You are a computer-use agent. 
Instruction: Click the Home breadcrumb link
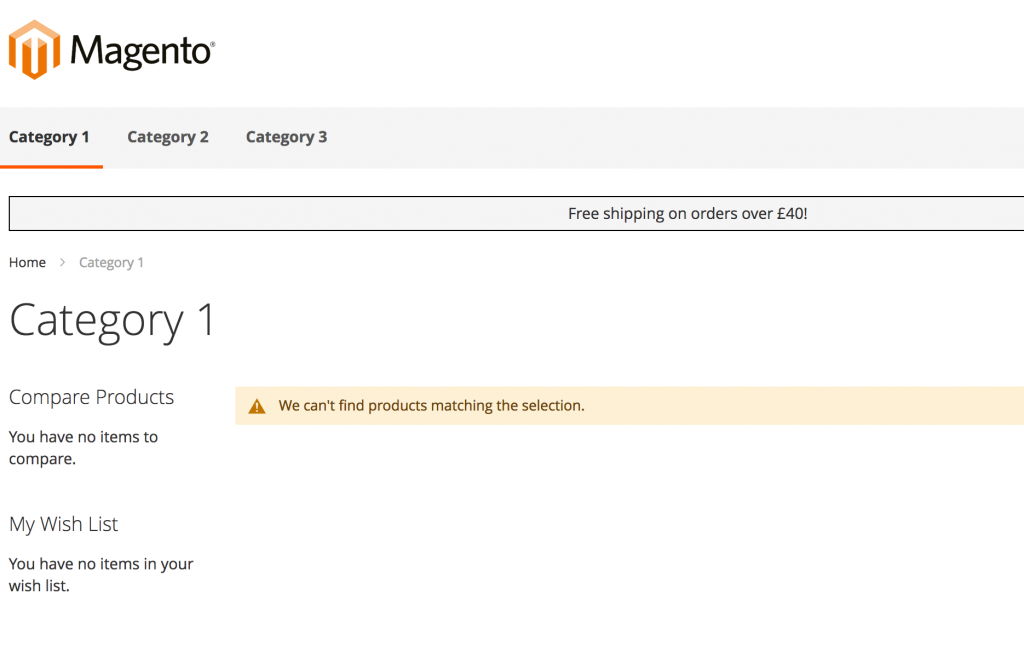[x=27, y=262]
